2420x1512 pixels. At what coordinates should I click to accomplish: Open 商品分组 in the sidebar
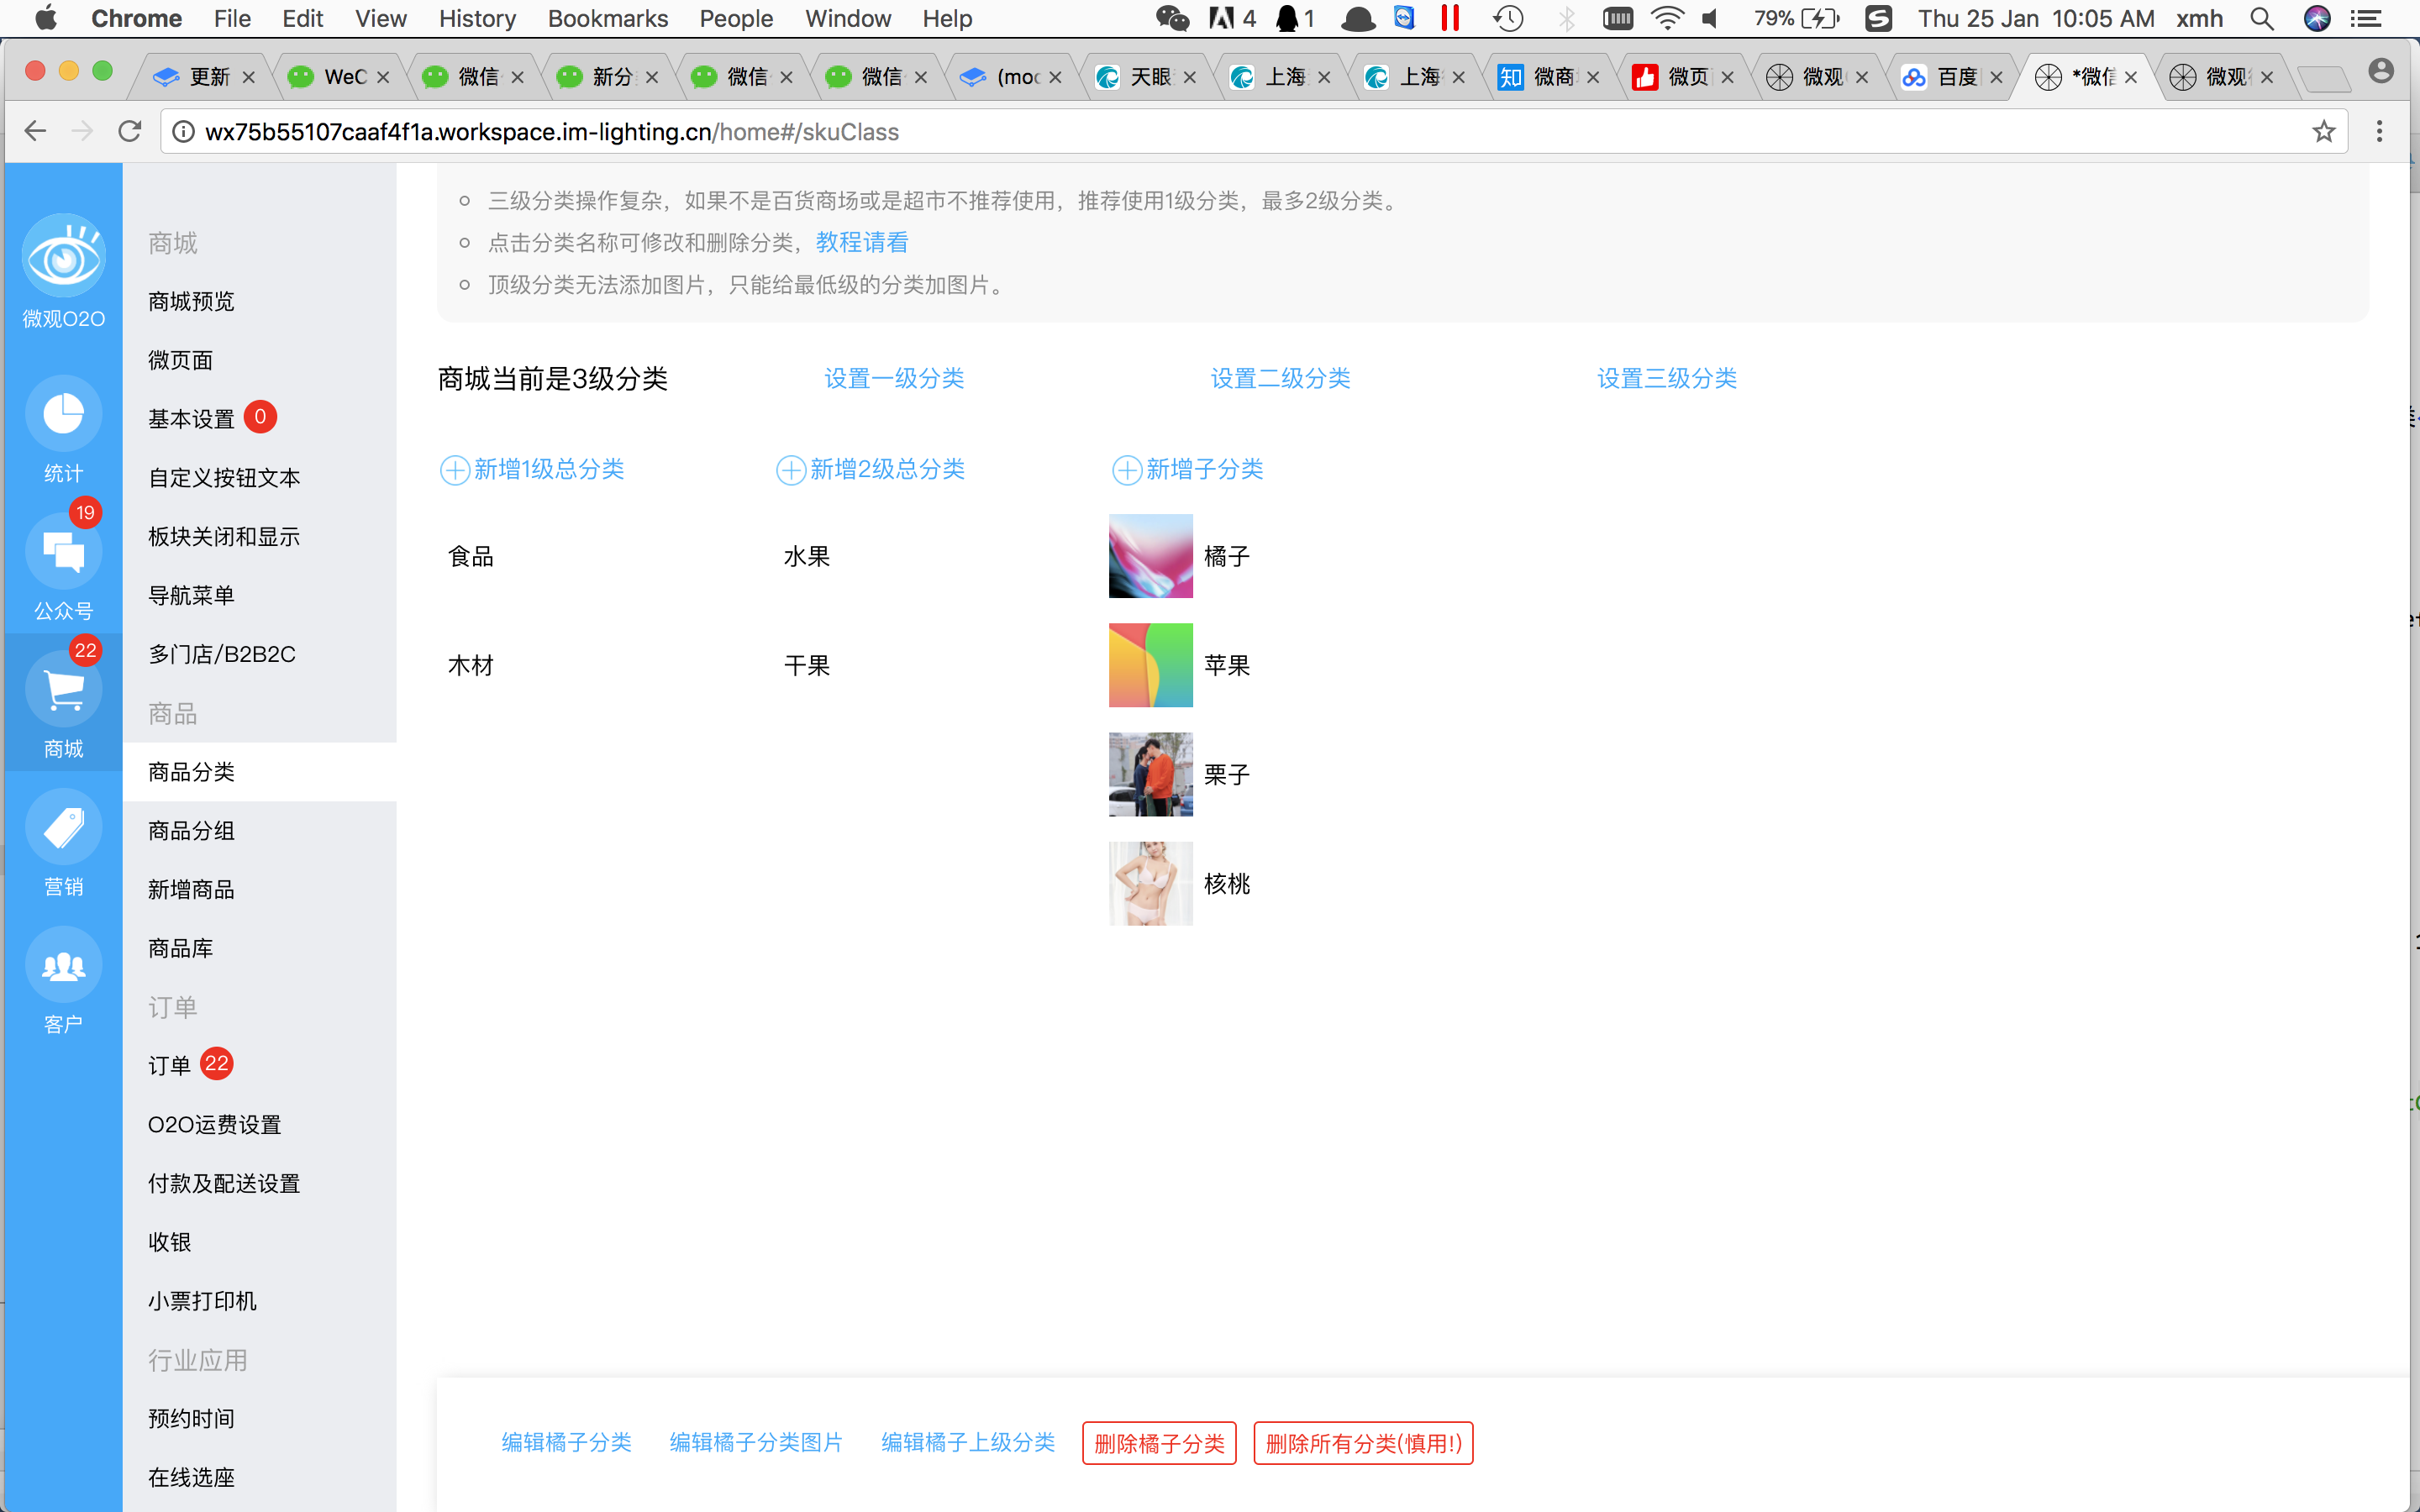pyautogui.click(x=191, y=831)
